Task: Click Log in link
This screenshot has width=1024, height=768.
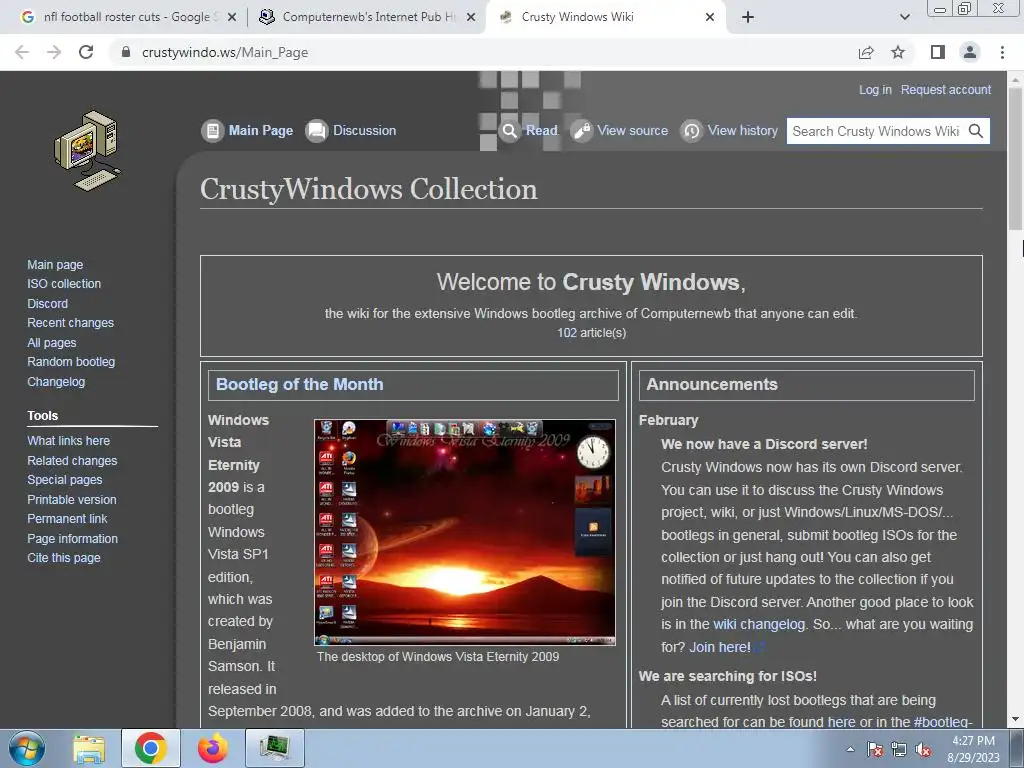Action: [x=875, y=89]
